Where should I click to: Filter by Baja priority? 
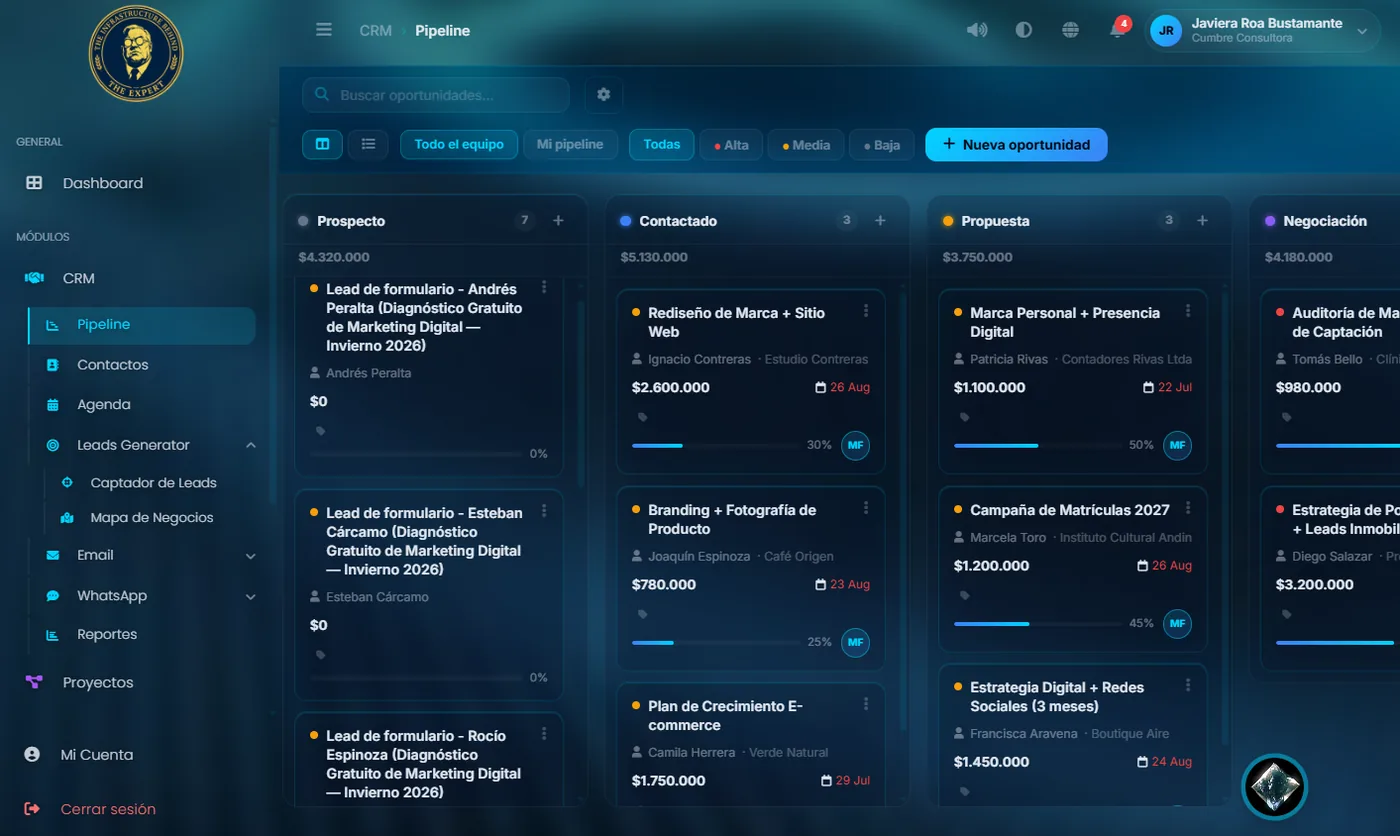[882, 145]
